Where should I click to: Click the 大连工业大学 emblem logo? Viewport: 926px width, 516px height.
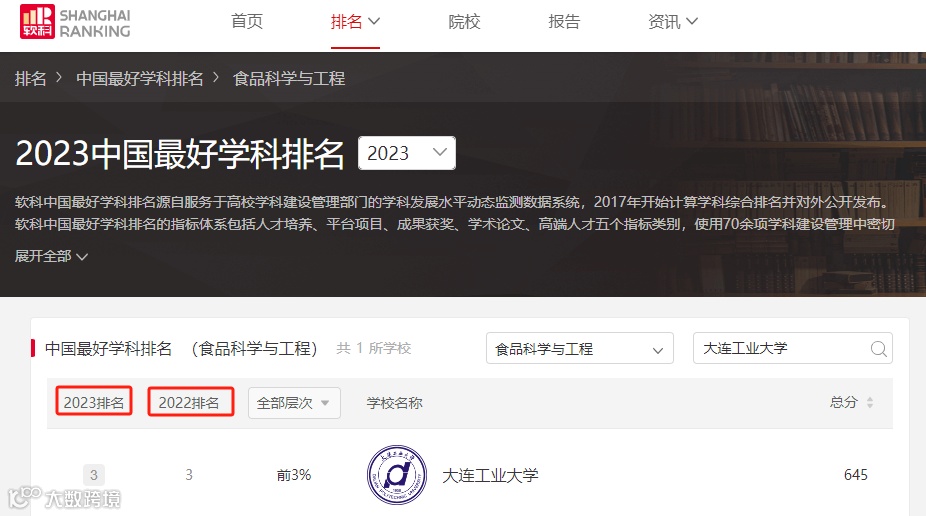pos(397,475)
